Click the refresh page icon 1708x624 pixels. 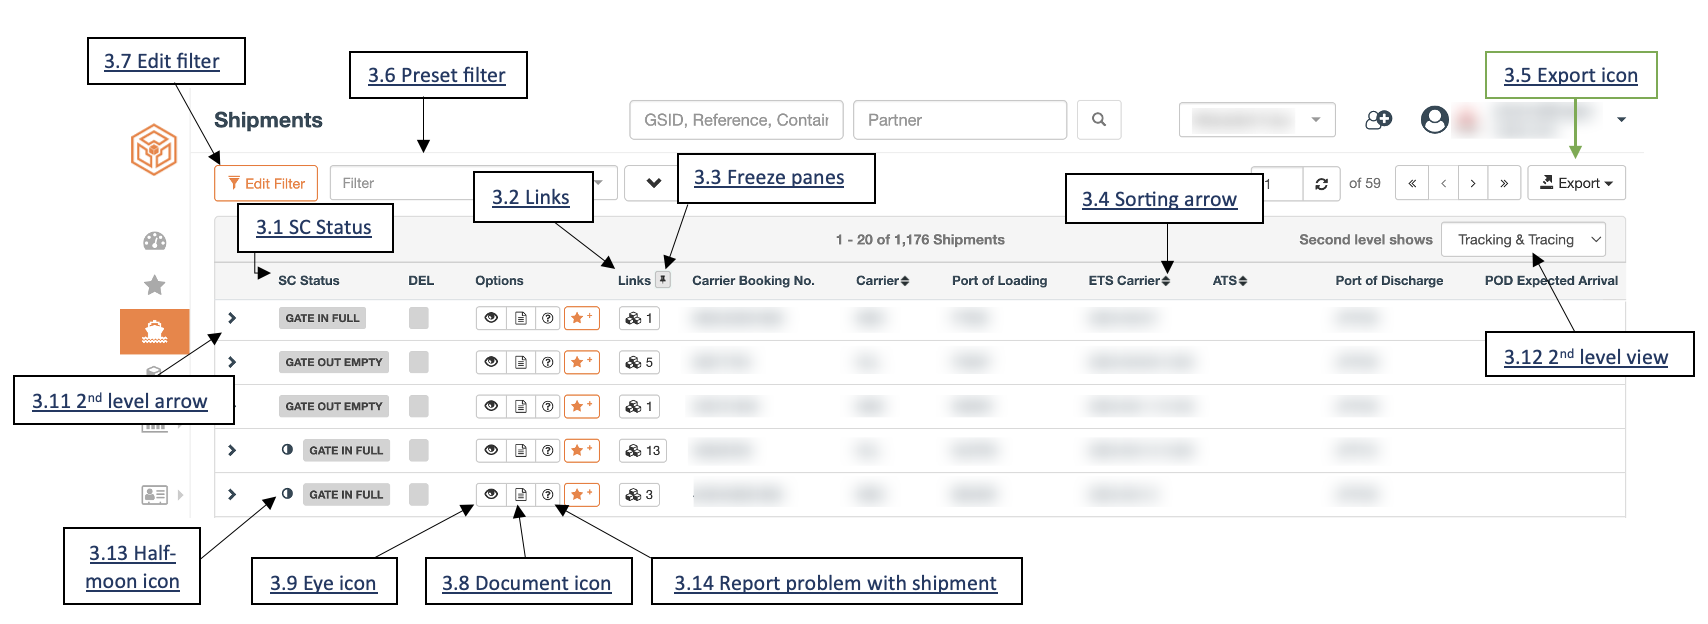[1322, 183]
